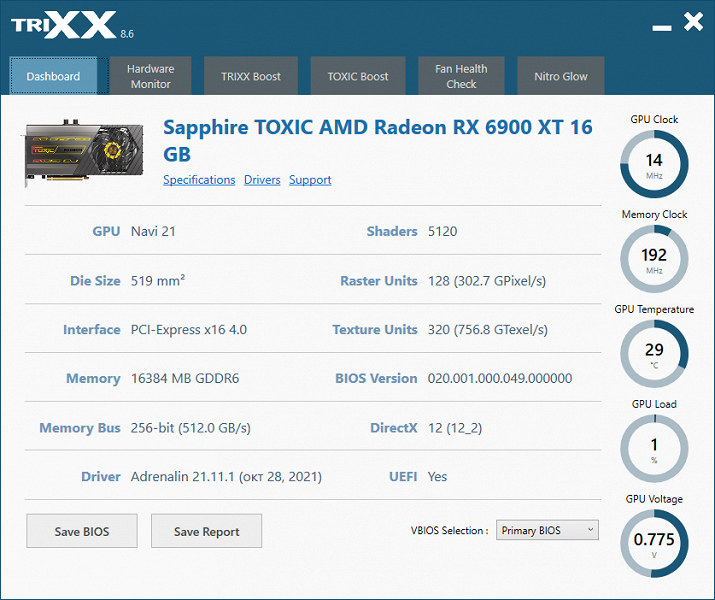Click the 'BIOS Version' field label

click(376, 378)
